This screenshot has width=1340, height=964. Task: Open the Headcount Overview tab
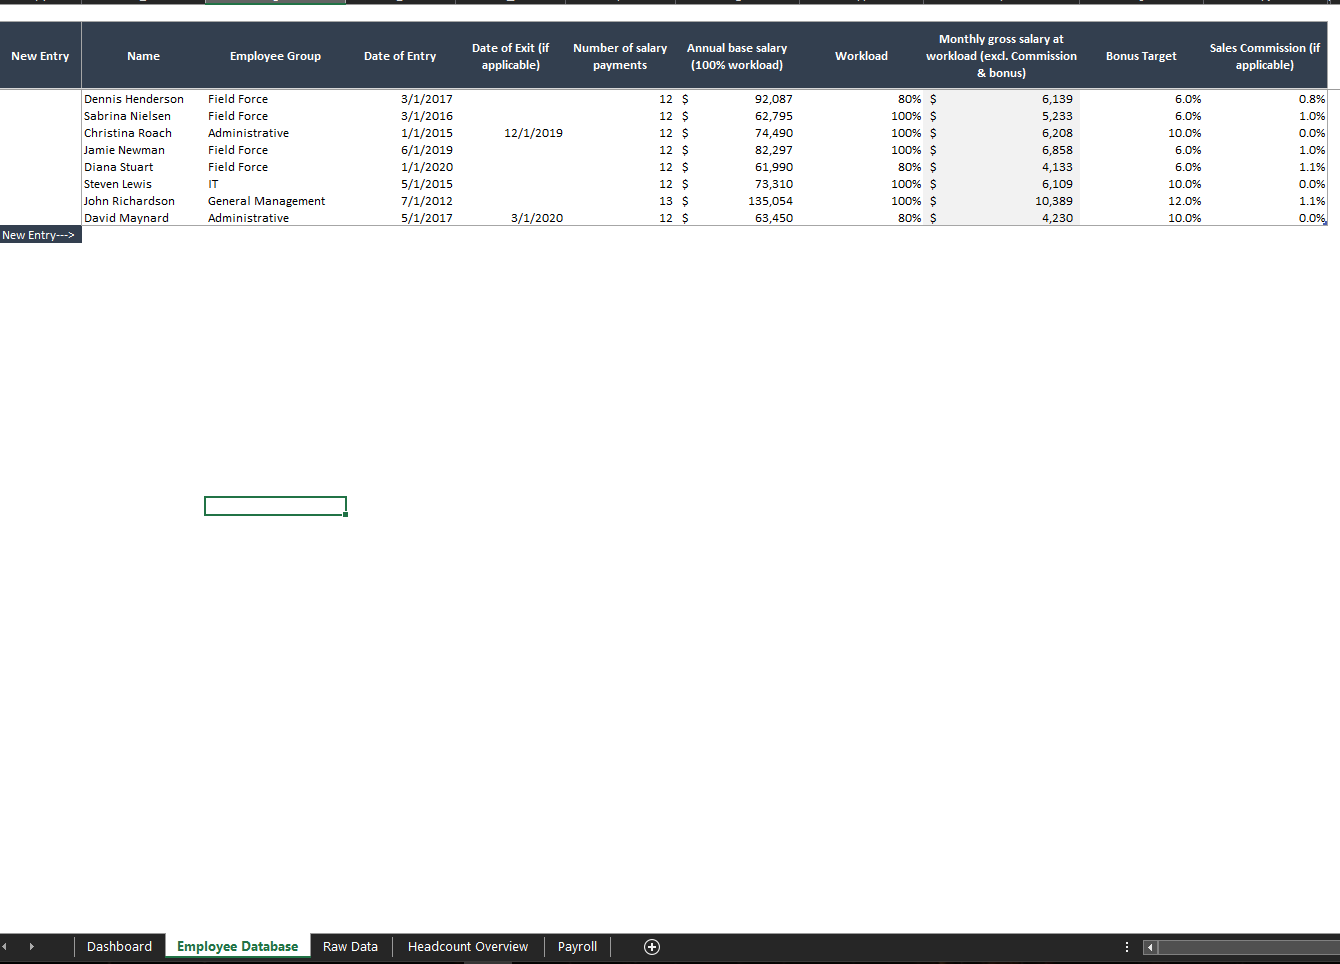click(x=468, y=946)
